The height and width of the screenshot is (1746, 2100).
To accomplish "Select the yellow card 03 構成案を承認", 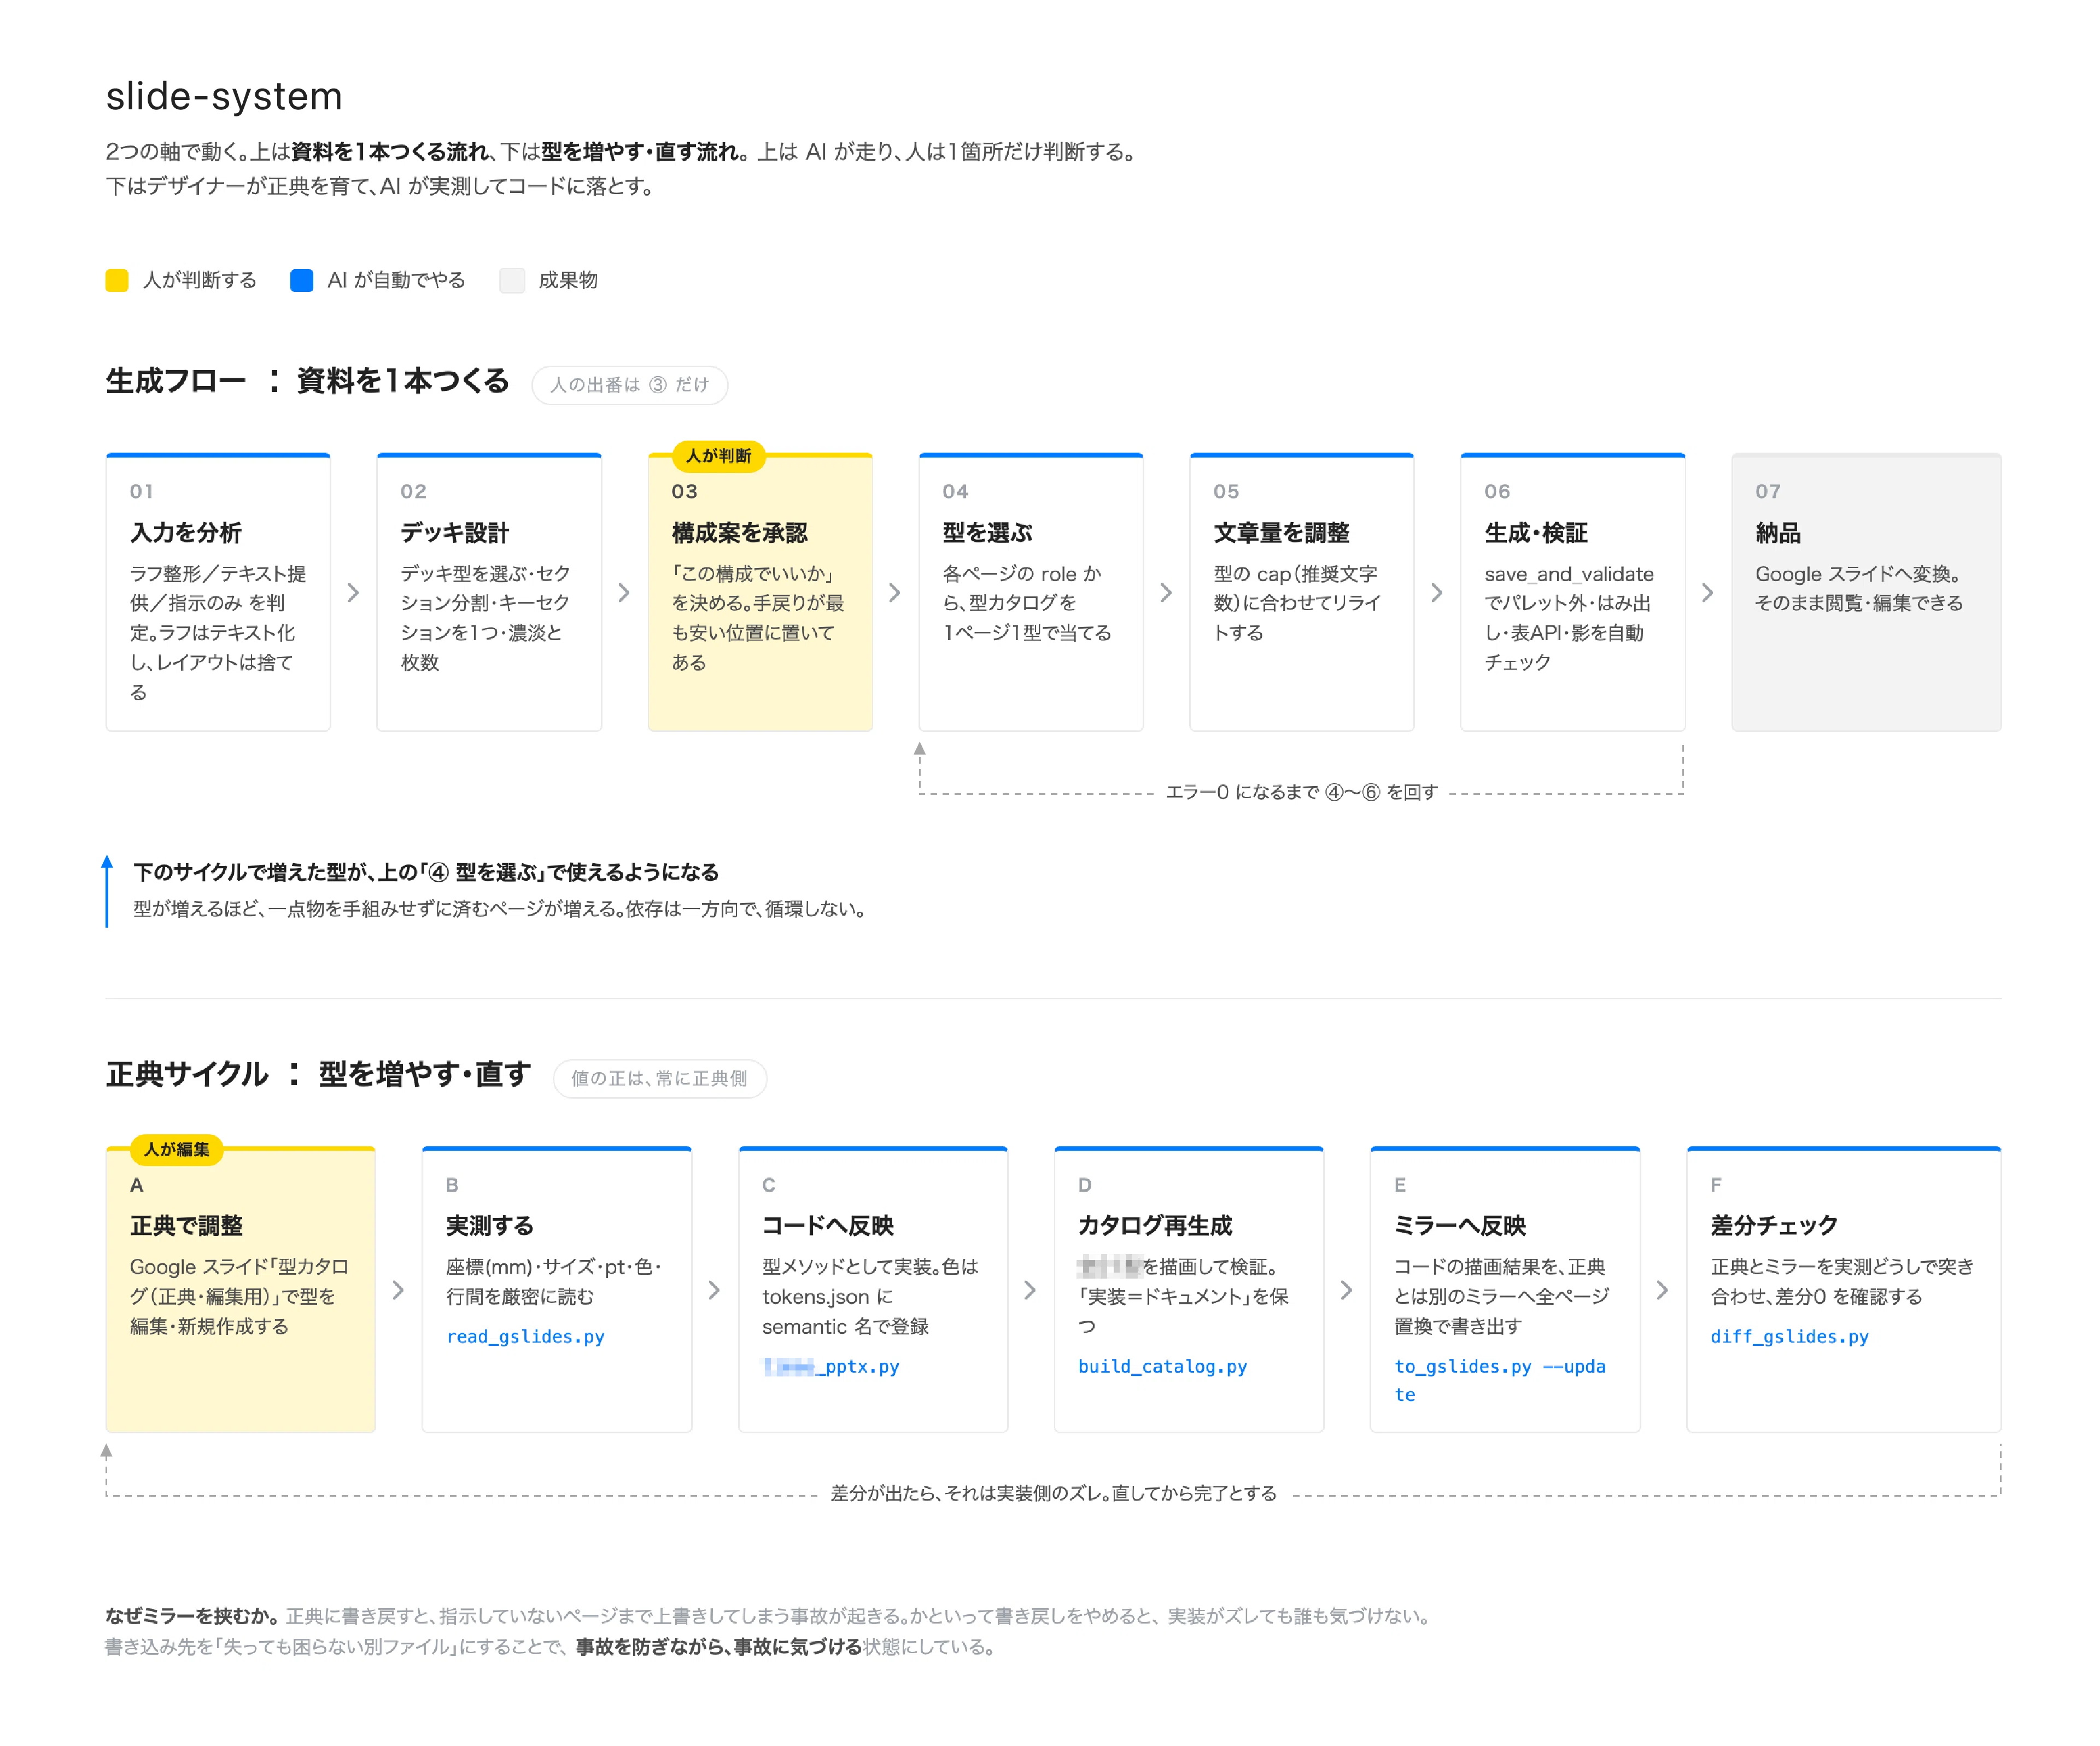I will pos(760,592).
